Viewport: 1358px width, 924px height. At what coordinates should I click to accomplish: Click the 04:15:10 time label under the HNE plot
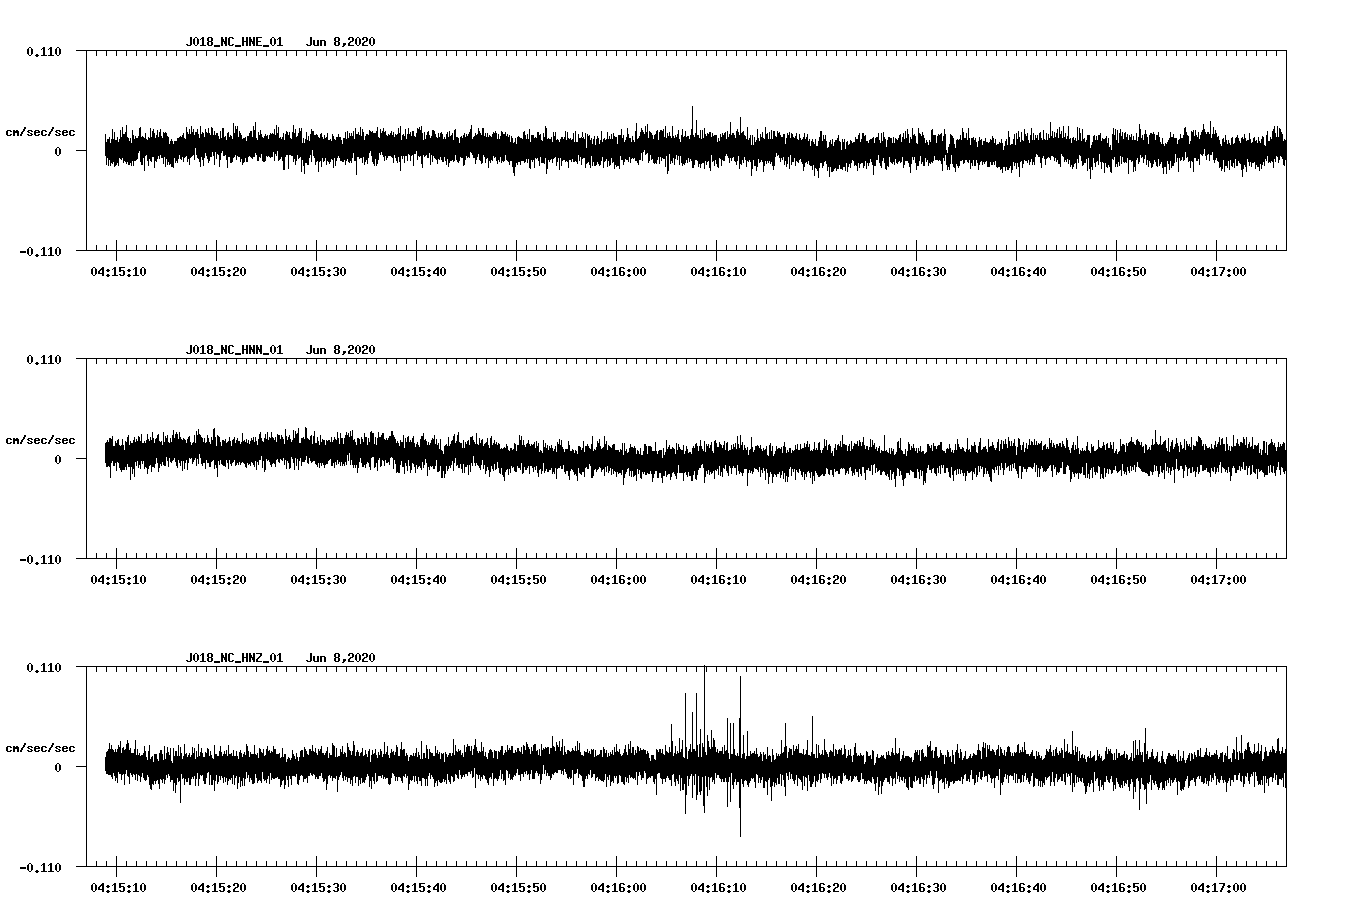(x=118, y=272)
